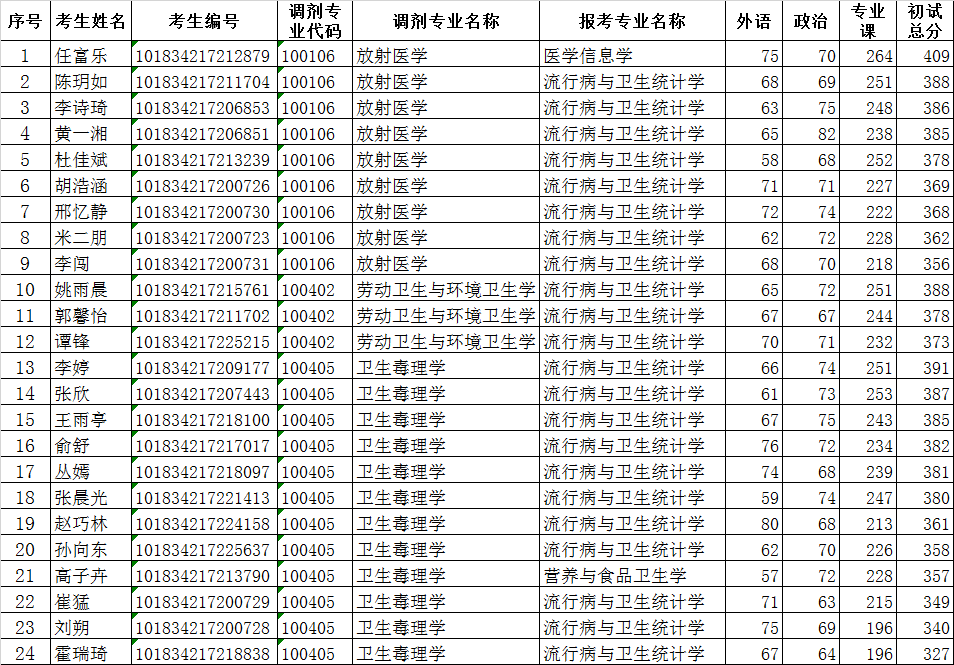Click the 考生姓名 column header
The width and height of the screenshot is (954, 665).
(90, 21)
